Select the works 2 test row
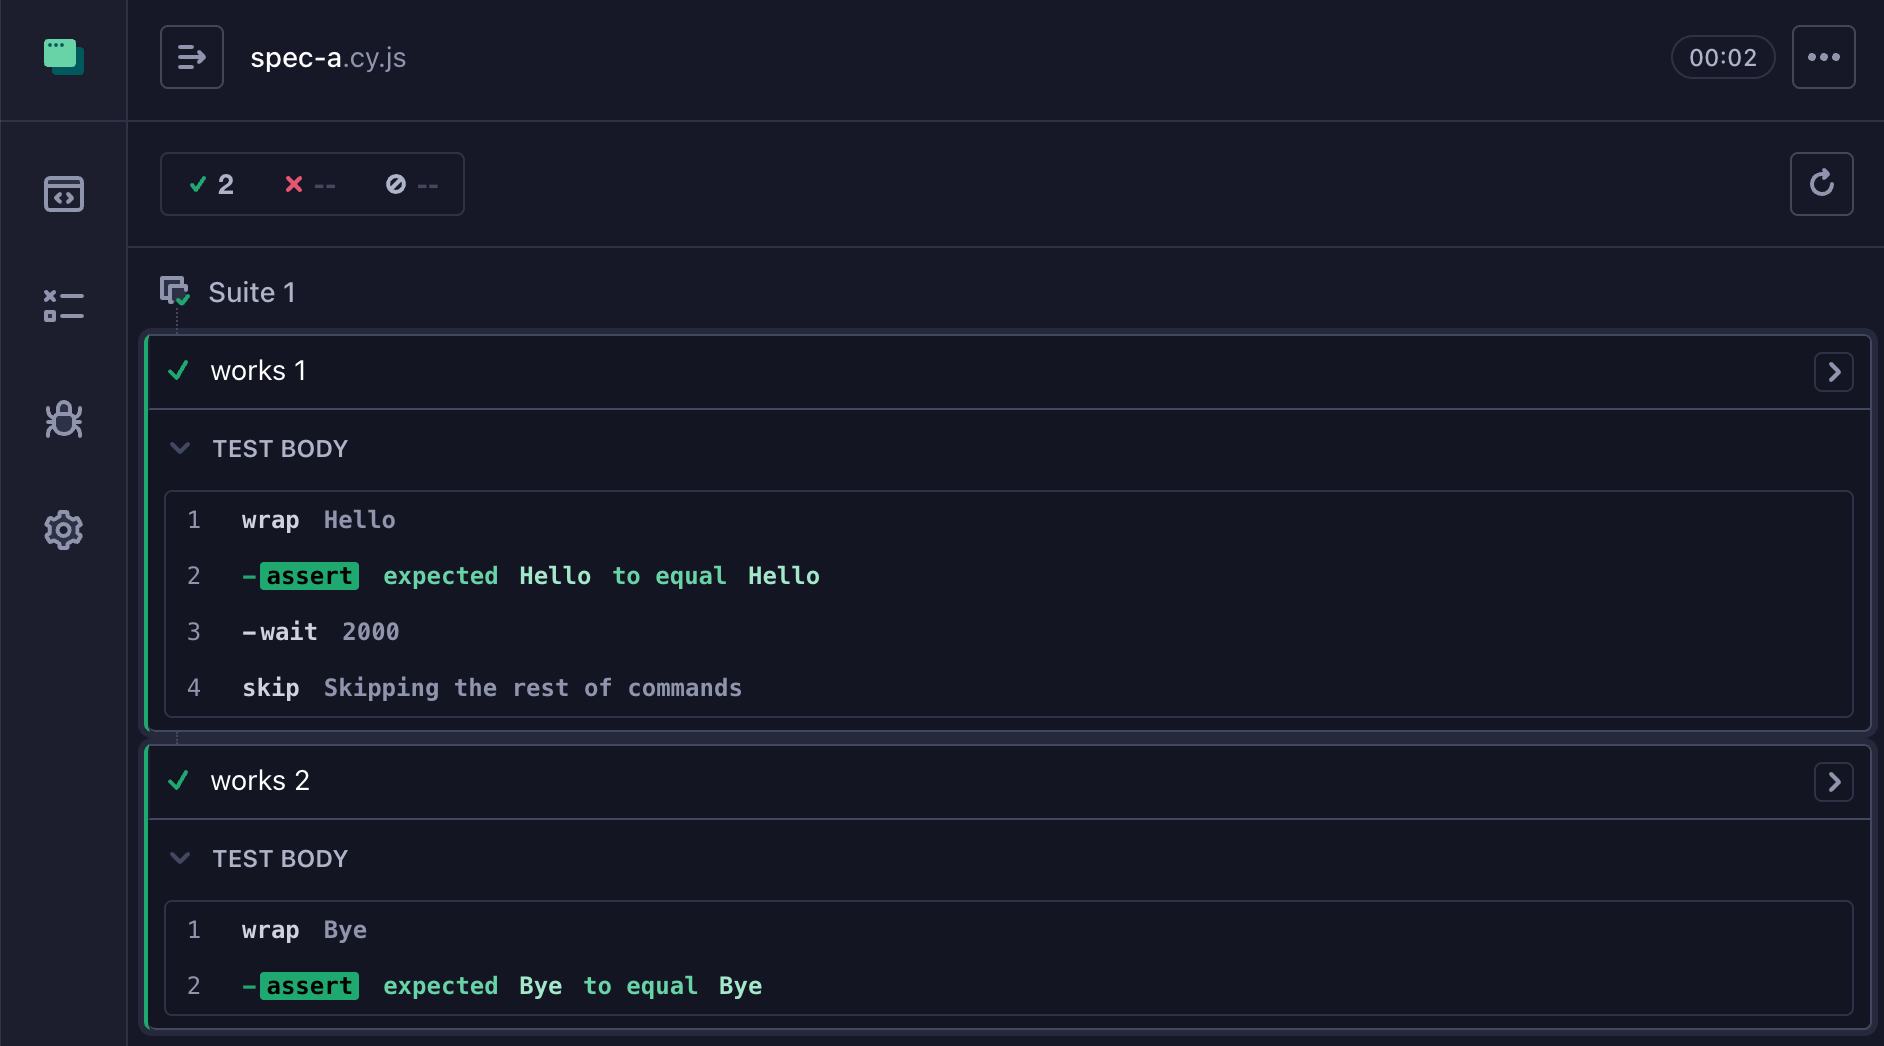This screenshot has width=1884, height=1046. point(1008,782)
